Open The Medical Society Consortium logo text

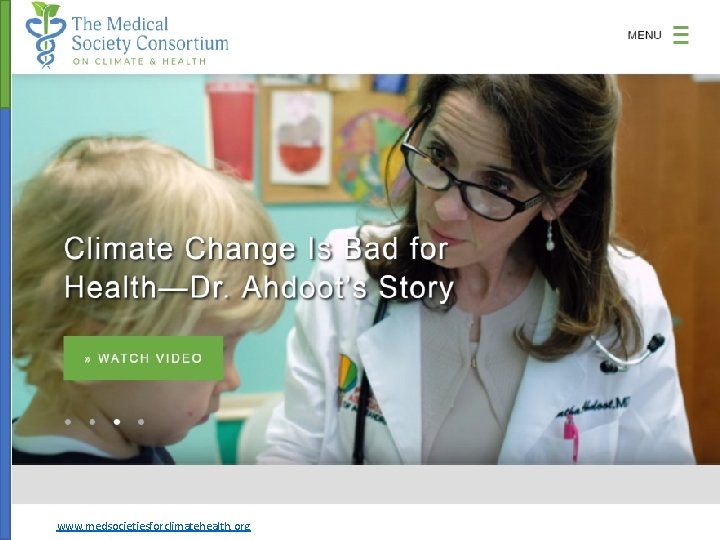click(150, 34)
